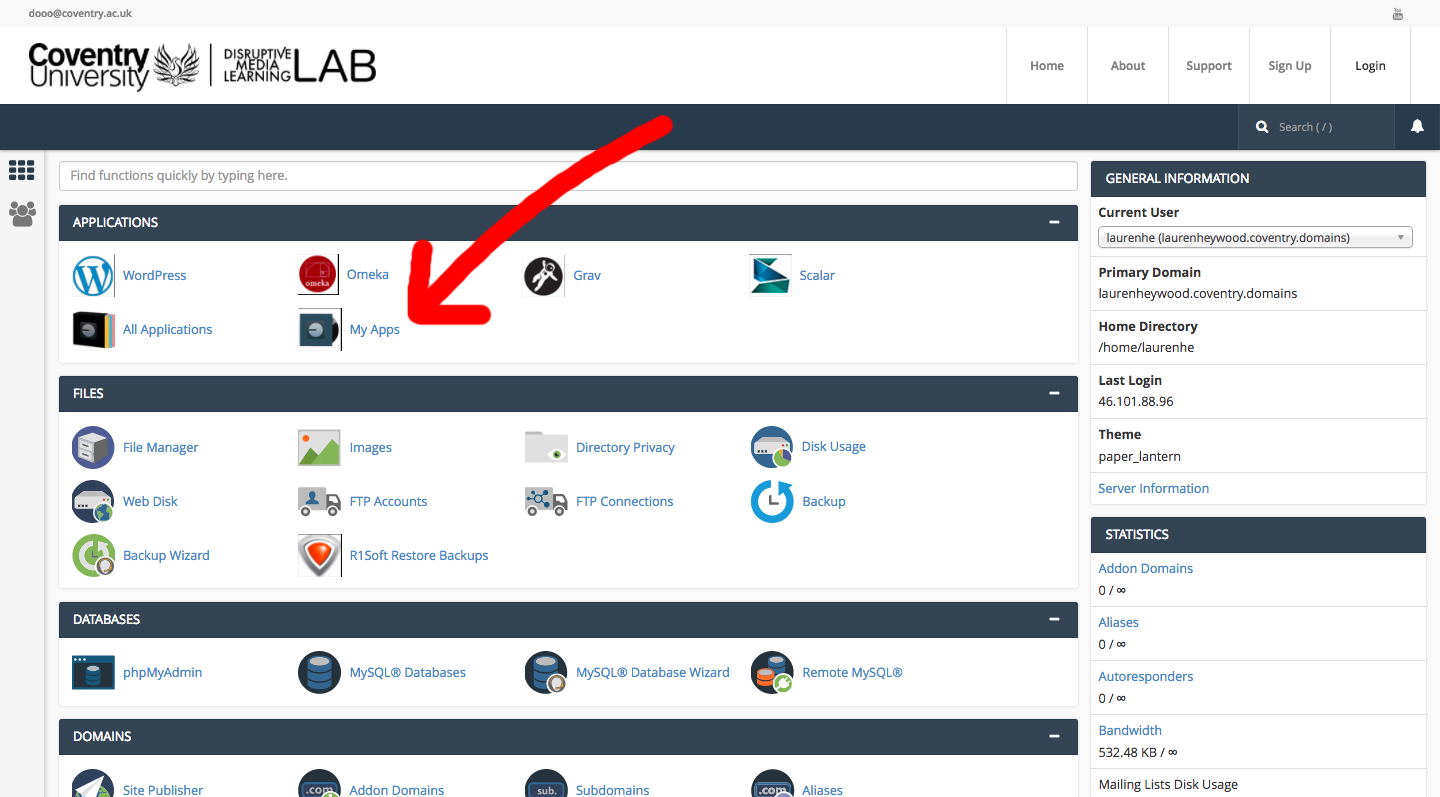1440x797 pixels.
Task: Open the FTP Accounts truck icon
Action: [319, 501]
